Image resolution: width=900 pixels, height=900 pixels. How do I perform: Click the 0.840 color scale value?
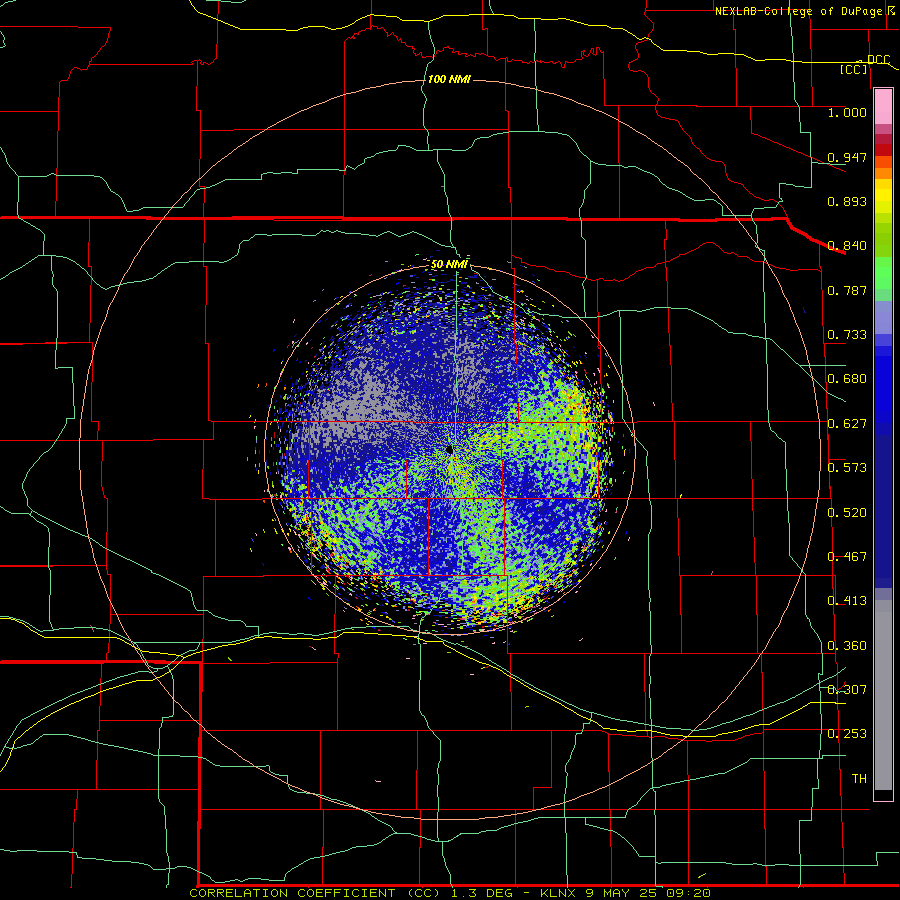[x=847, y=245]
